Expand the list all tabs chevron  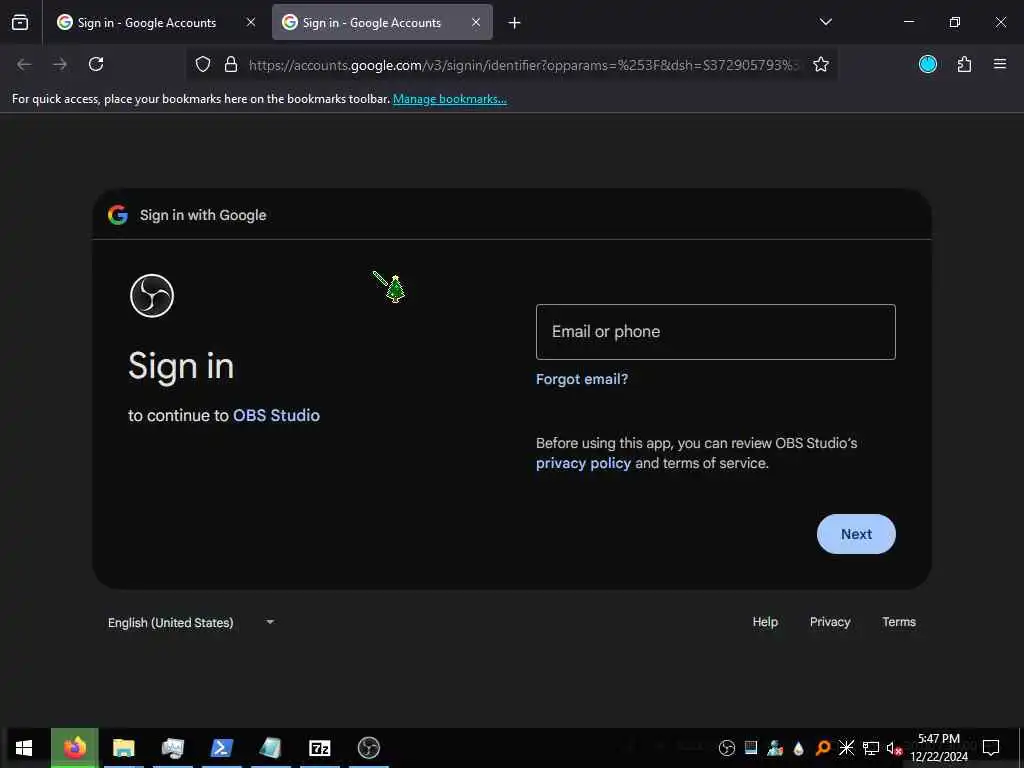pos(825,22)
